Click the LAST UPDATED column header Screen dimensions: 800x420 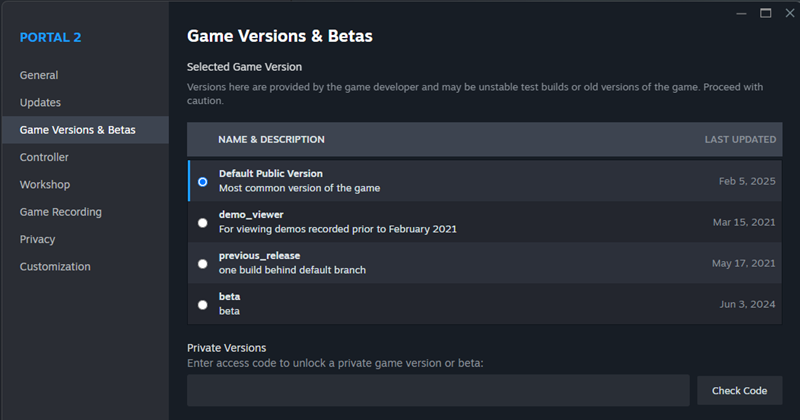[x=740, y=139]
